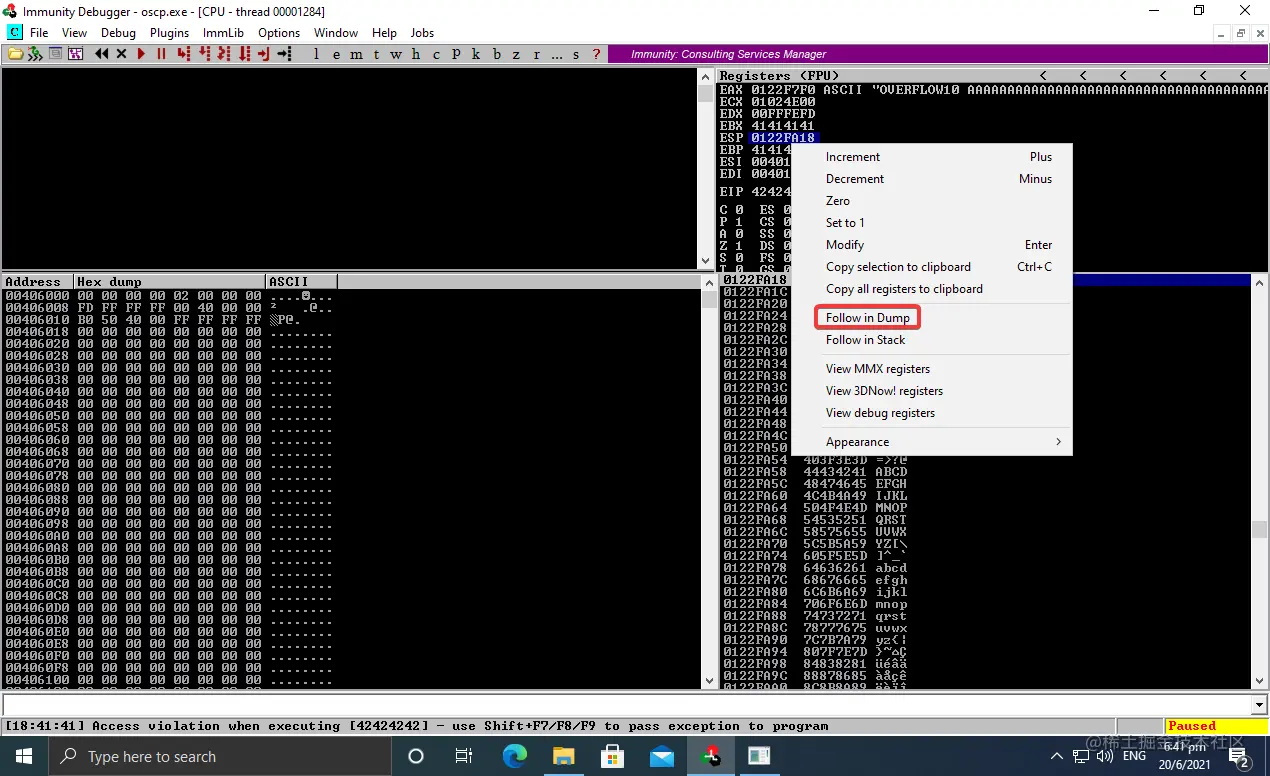Open Source window with 's' button
Screen dimensions: 1270x776
577,54
